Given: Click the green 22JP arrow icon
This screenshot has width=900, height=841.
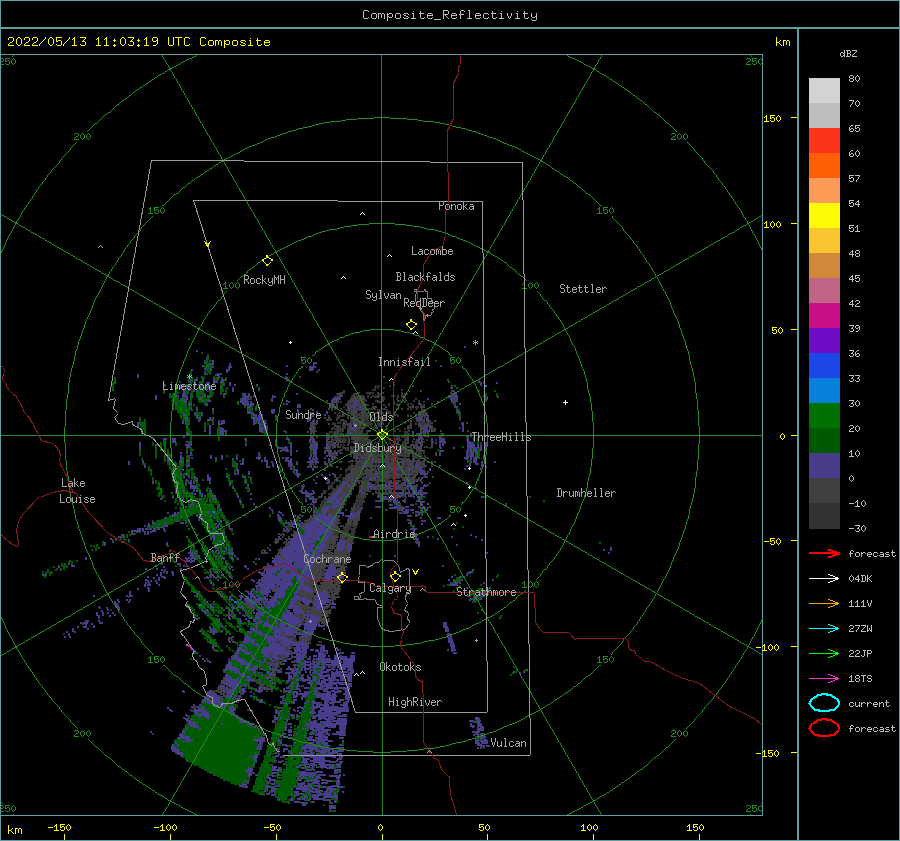Looking at the screenshot, I should click(824, 653).
